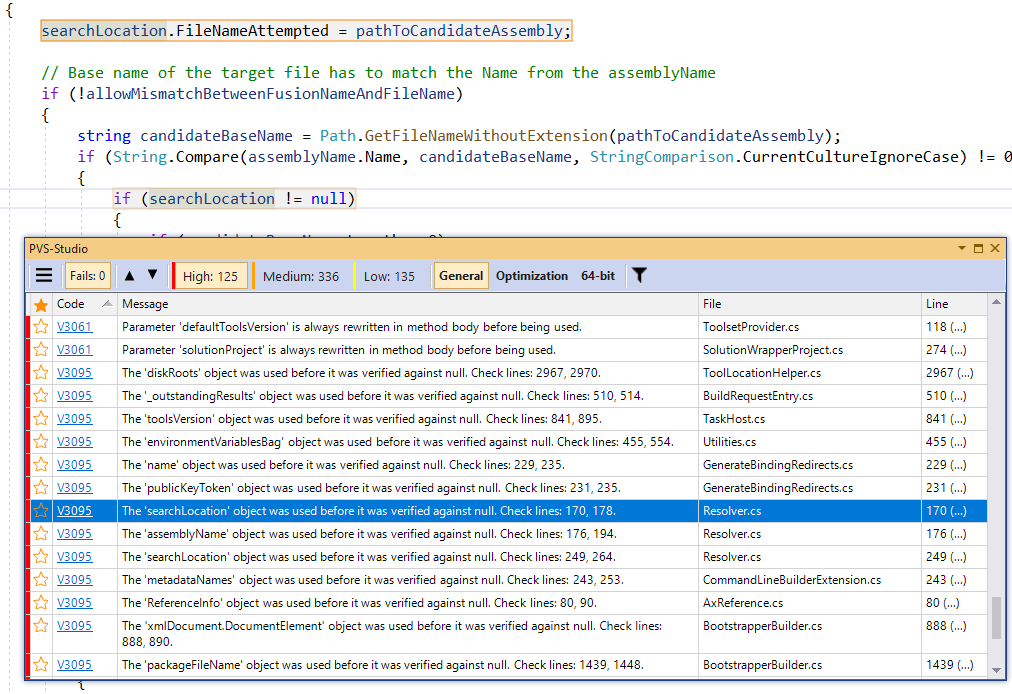
Task: Go to previous warning with up arrow
Action: coord(129,276)
